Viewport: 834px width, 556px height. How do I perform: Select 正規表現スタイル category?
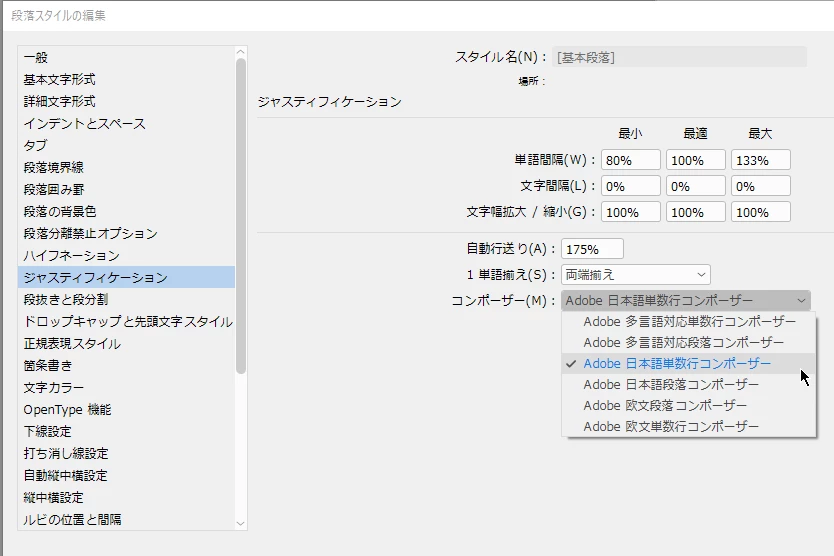pyautogui.click(x=126, y=343)
